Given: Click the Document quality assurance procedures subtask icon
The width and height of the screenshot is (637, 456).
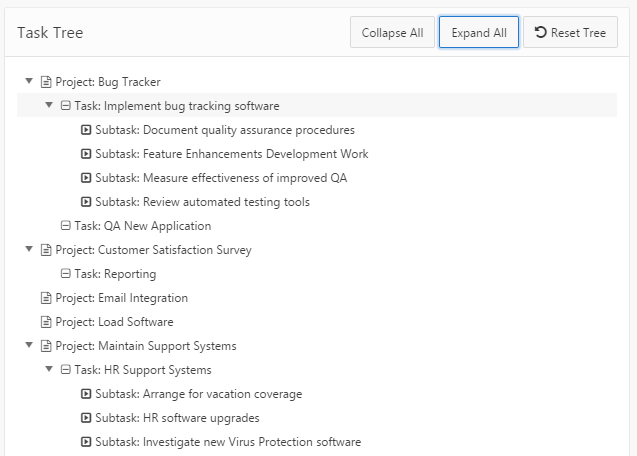Looking at the screenshot, I should coord(86,130).
